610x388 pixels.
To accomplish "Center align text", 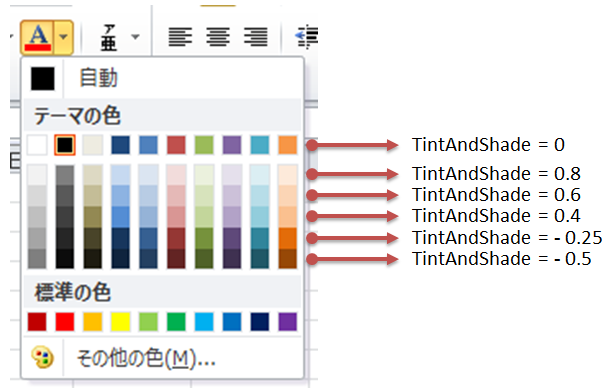I will 218,37.
